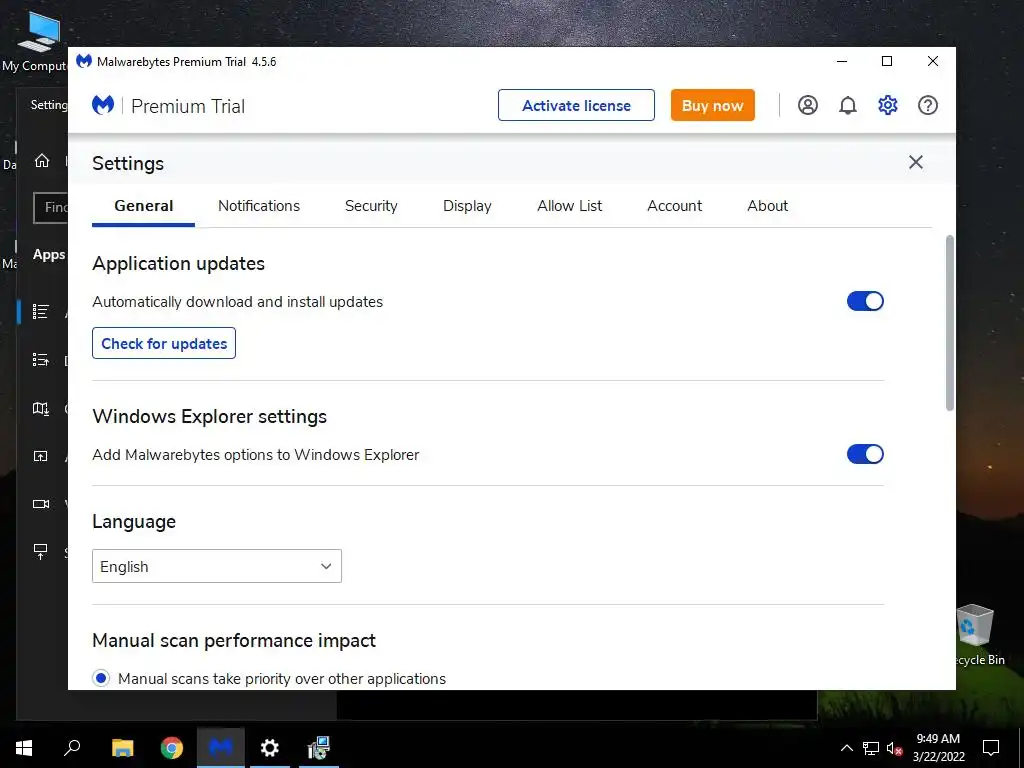Click the taskbar clock showing 9:49 AM
This screenshot has height=768, width=1024.
(x=938, y=748)
